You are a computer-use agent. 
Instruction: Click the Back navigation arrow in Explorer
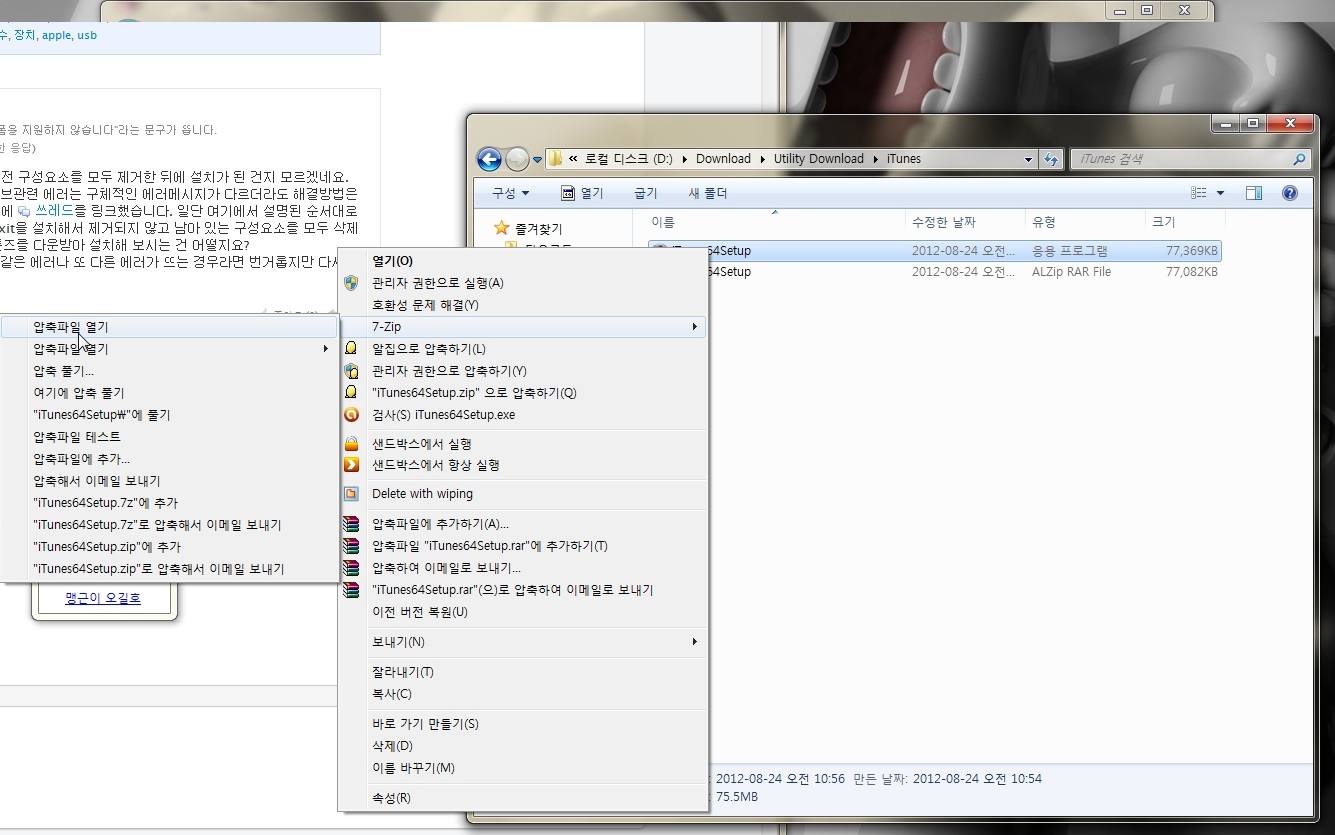[x=489, y=159]
